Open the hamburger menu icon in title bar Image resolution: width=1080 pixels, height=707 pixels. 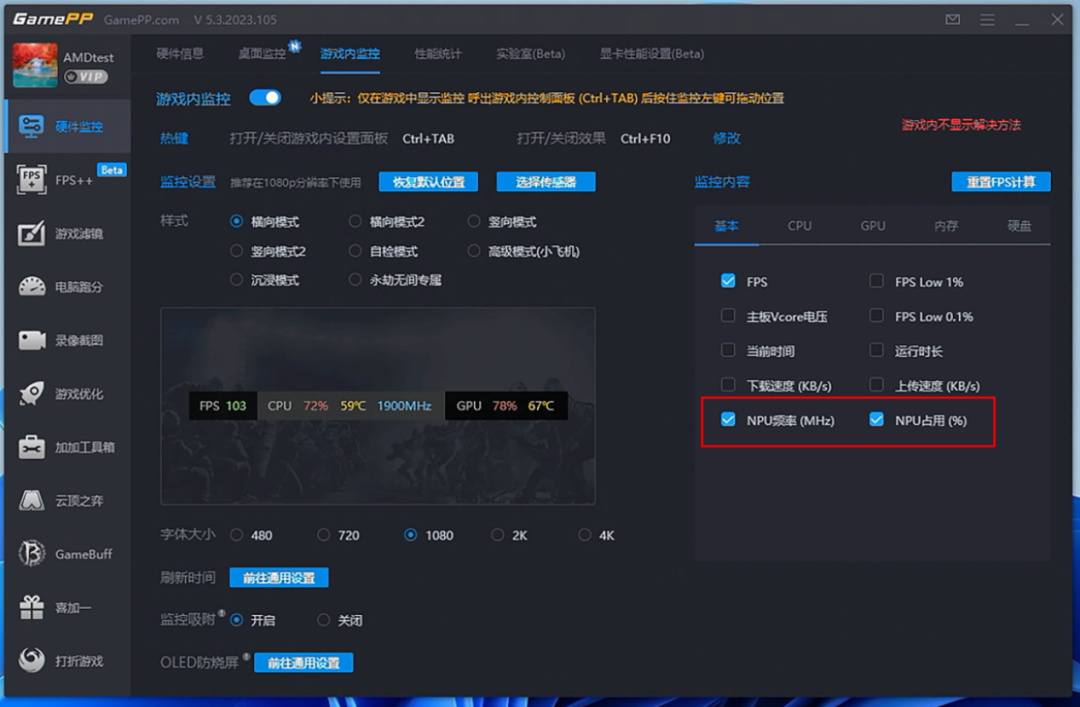point(987,19)
